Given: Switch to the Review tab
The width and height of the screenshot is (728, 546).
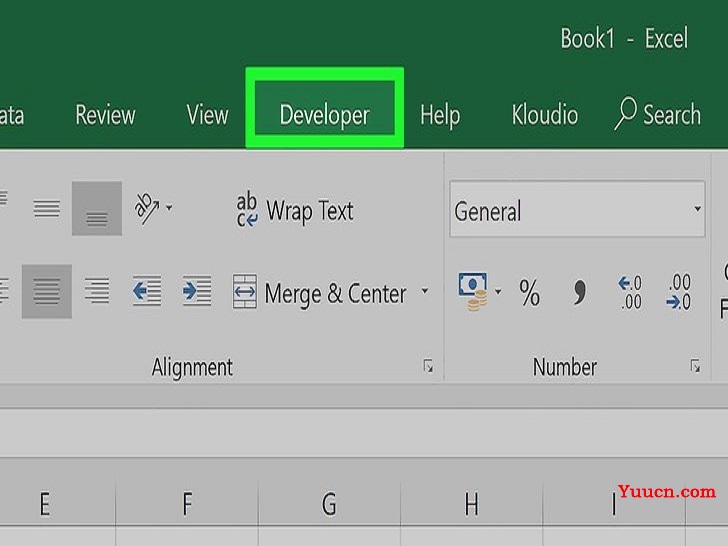Looking at the screenshot, I should (105, 115).
